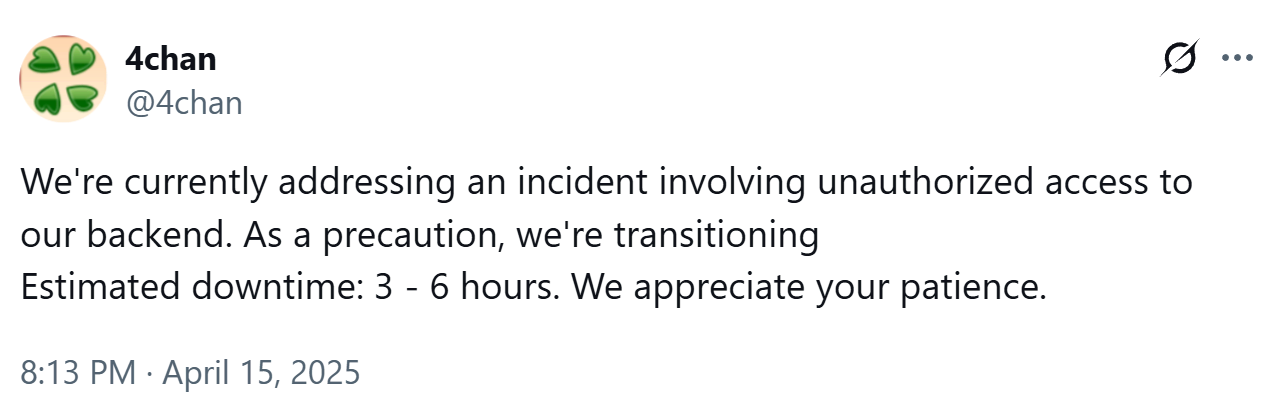Click the word "addressing" in the post
The image size is (1285, 409).
(362, 184)
